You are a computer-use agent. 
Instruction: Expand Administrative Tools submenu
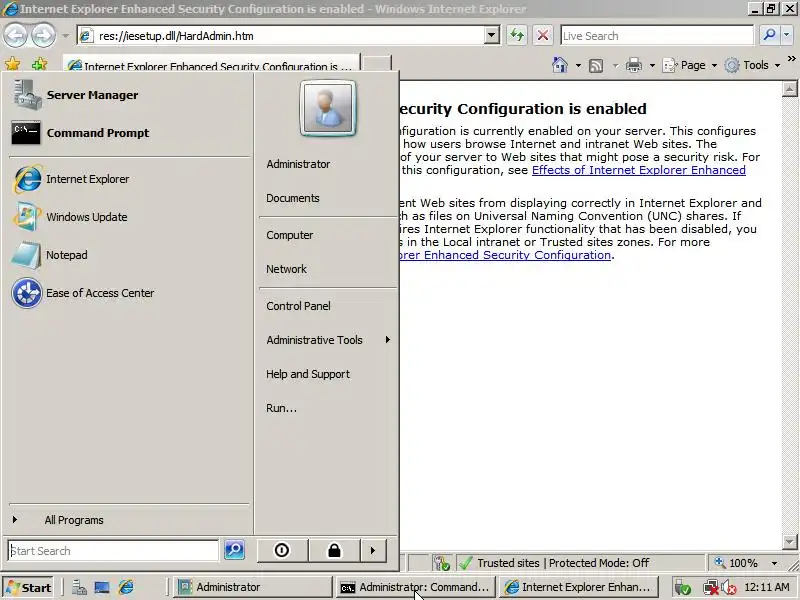327,340
